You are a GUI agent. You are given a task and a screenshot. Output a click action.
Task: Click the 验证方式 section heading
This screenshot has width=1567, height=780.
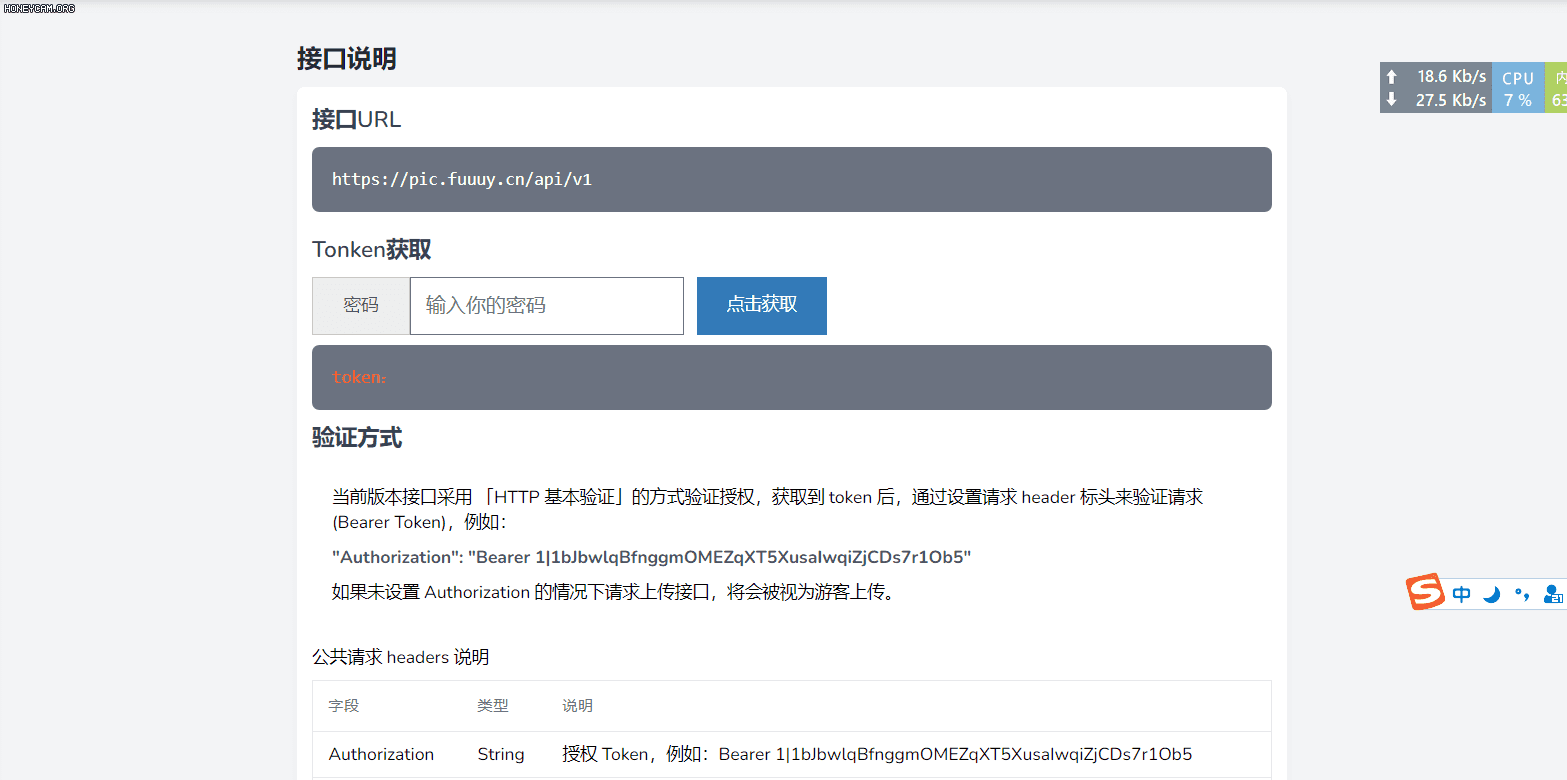point(357,437)
